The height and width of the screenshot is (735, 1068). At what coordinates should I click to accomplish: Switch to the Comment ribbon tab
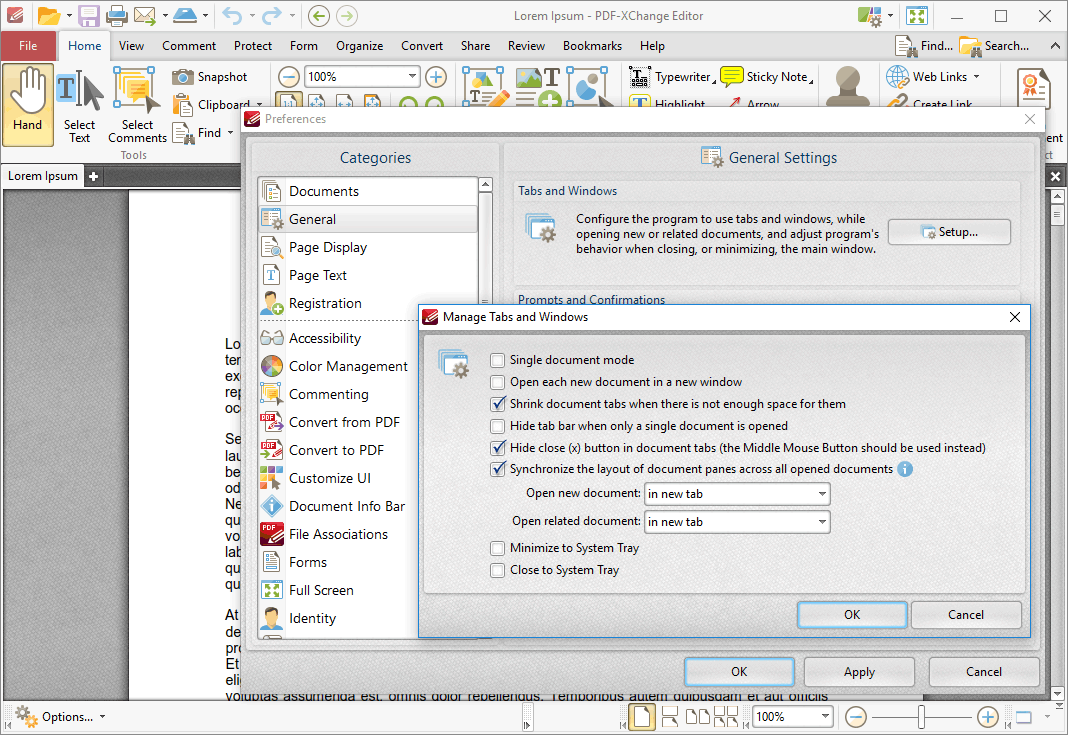coord(189,46)
